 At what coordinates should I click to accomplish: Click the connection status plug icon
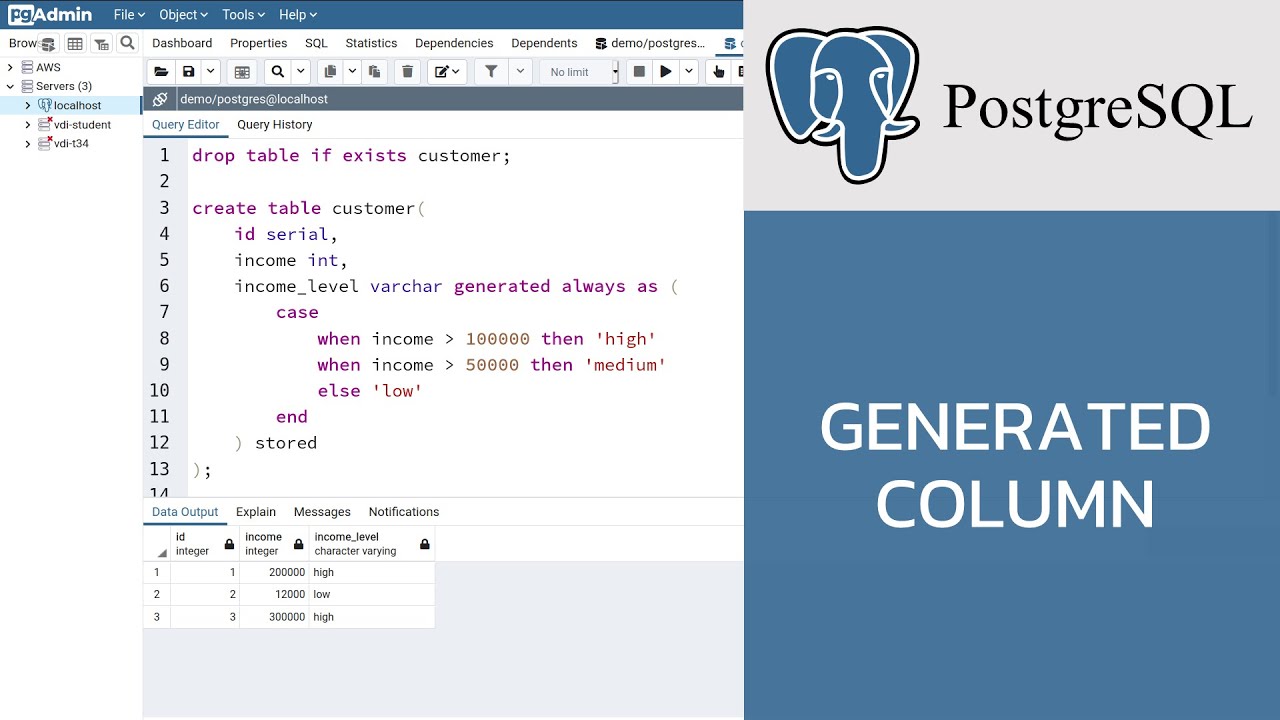[159, 99]
